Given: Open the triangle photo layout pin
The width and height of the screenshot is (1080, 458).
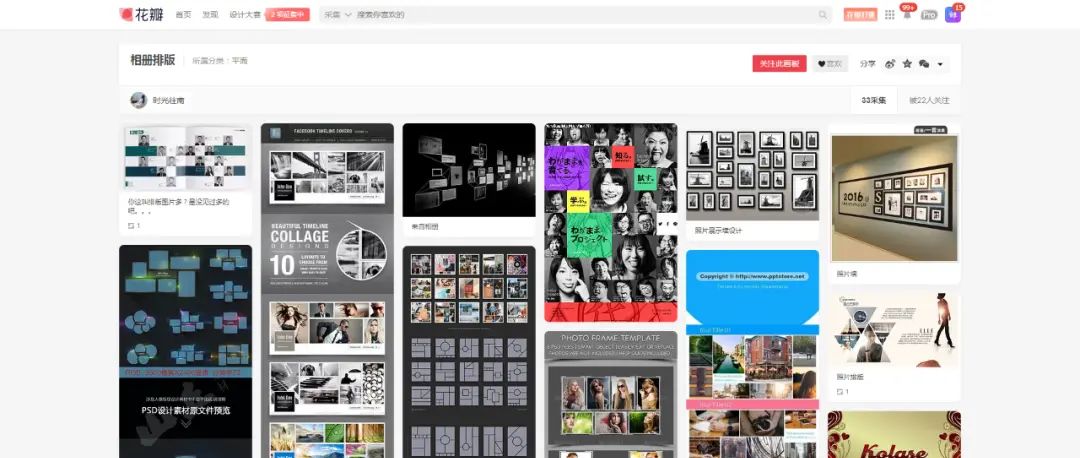Looking at the screenshot, I should [894, 329].
